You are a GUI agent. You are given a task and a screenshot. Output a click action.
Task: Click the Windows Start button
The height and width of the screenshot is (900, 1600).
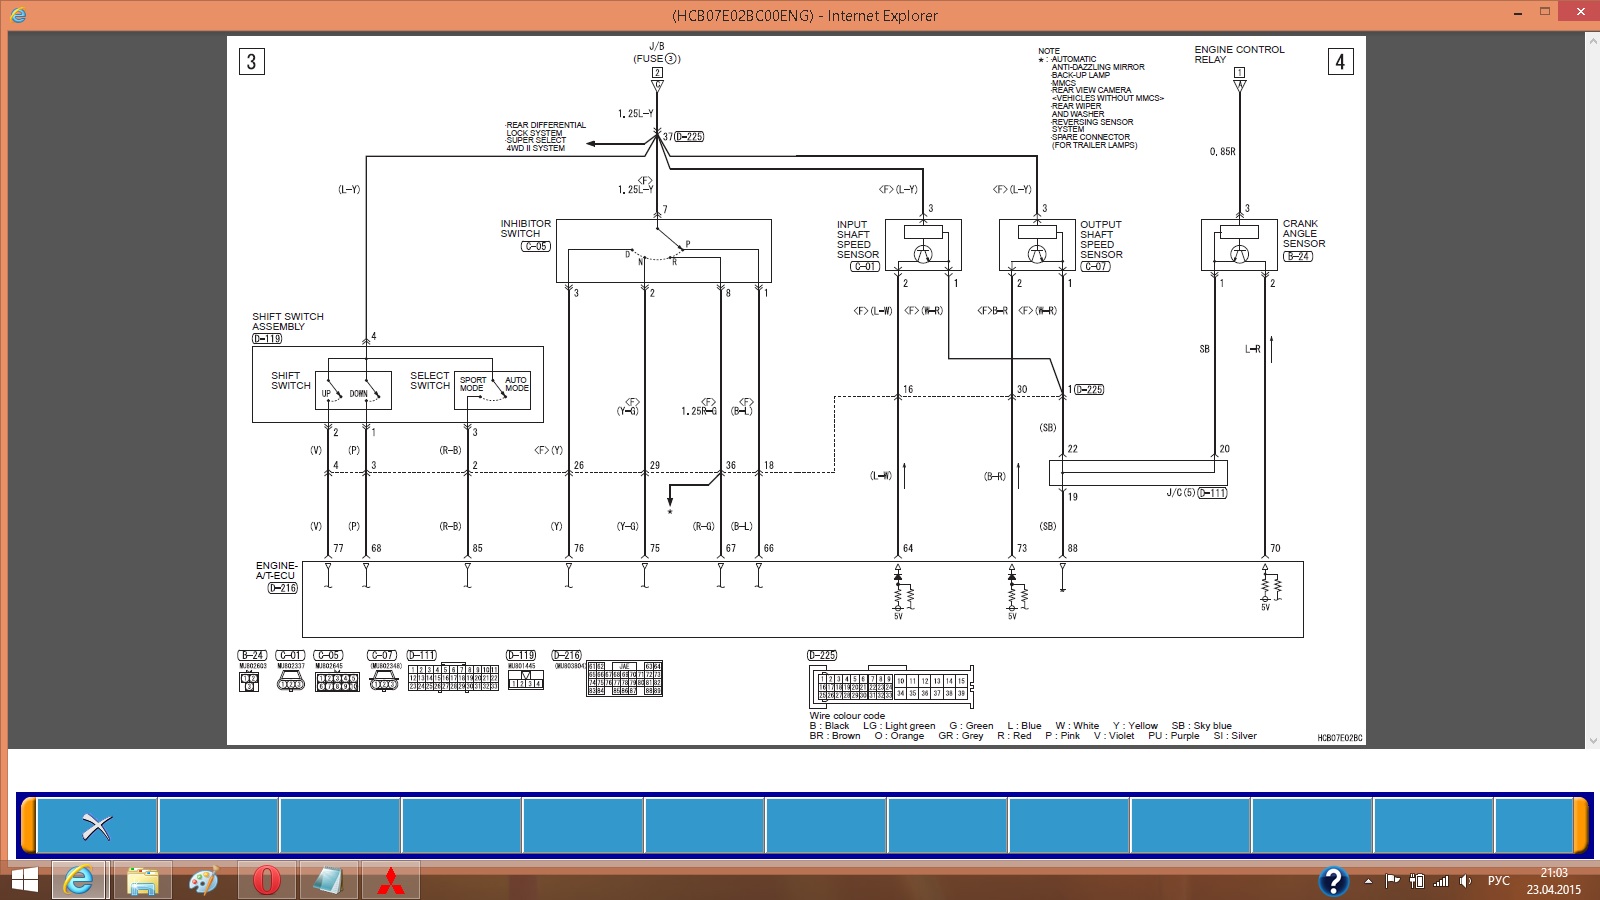24,881
